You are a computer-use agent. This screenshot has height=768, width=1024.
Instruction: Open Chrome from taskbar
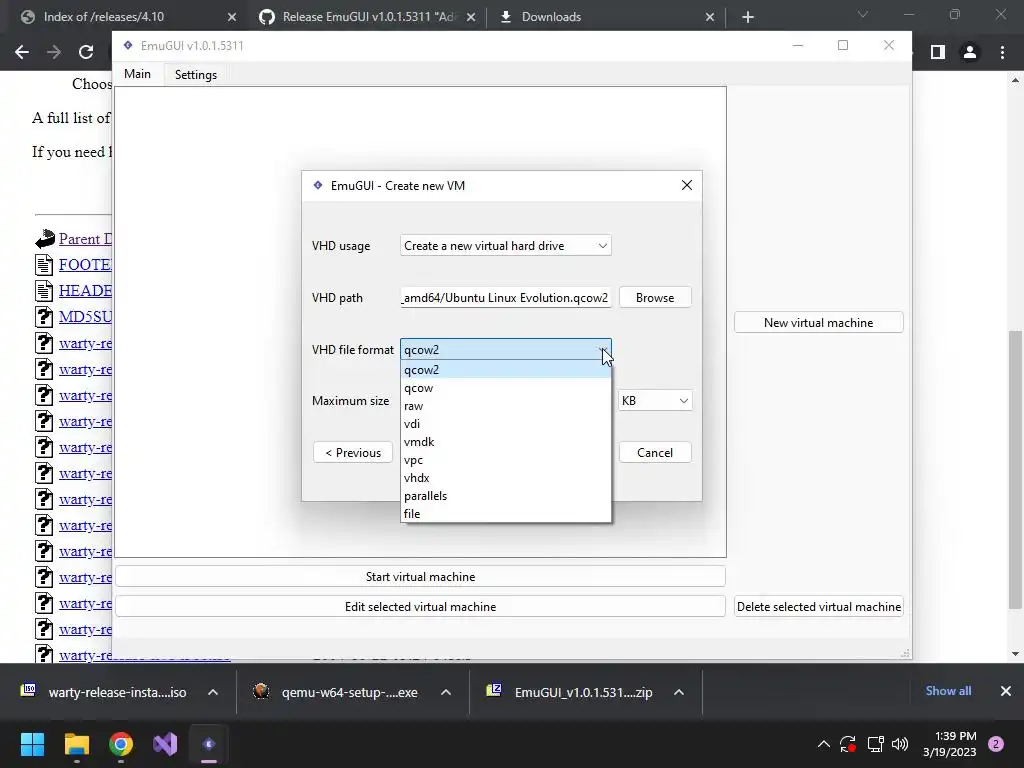(121, 744)
